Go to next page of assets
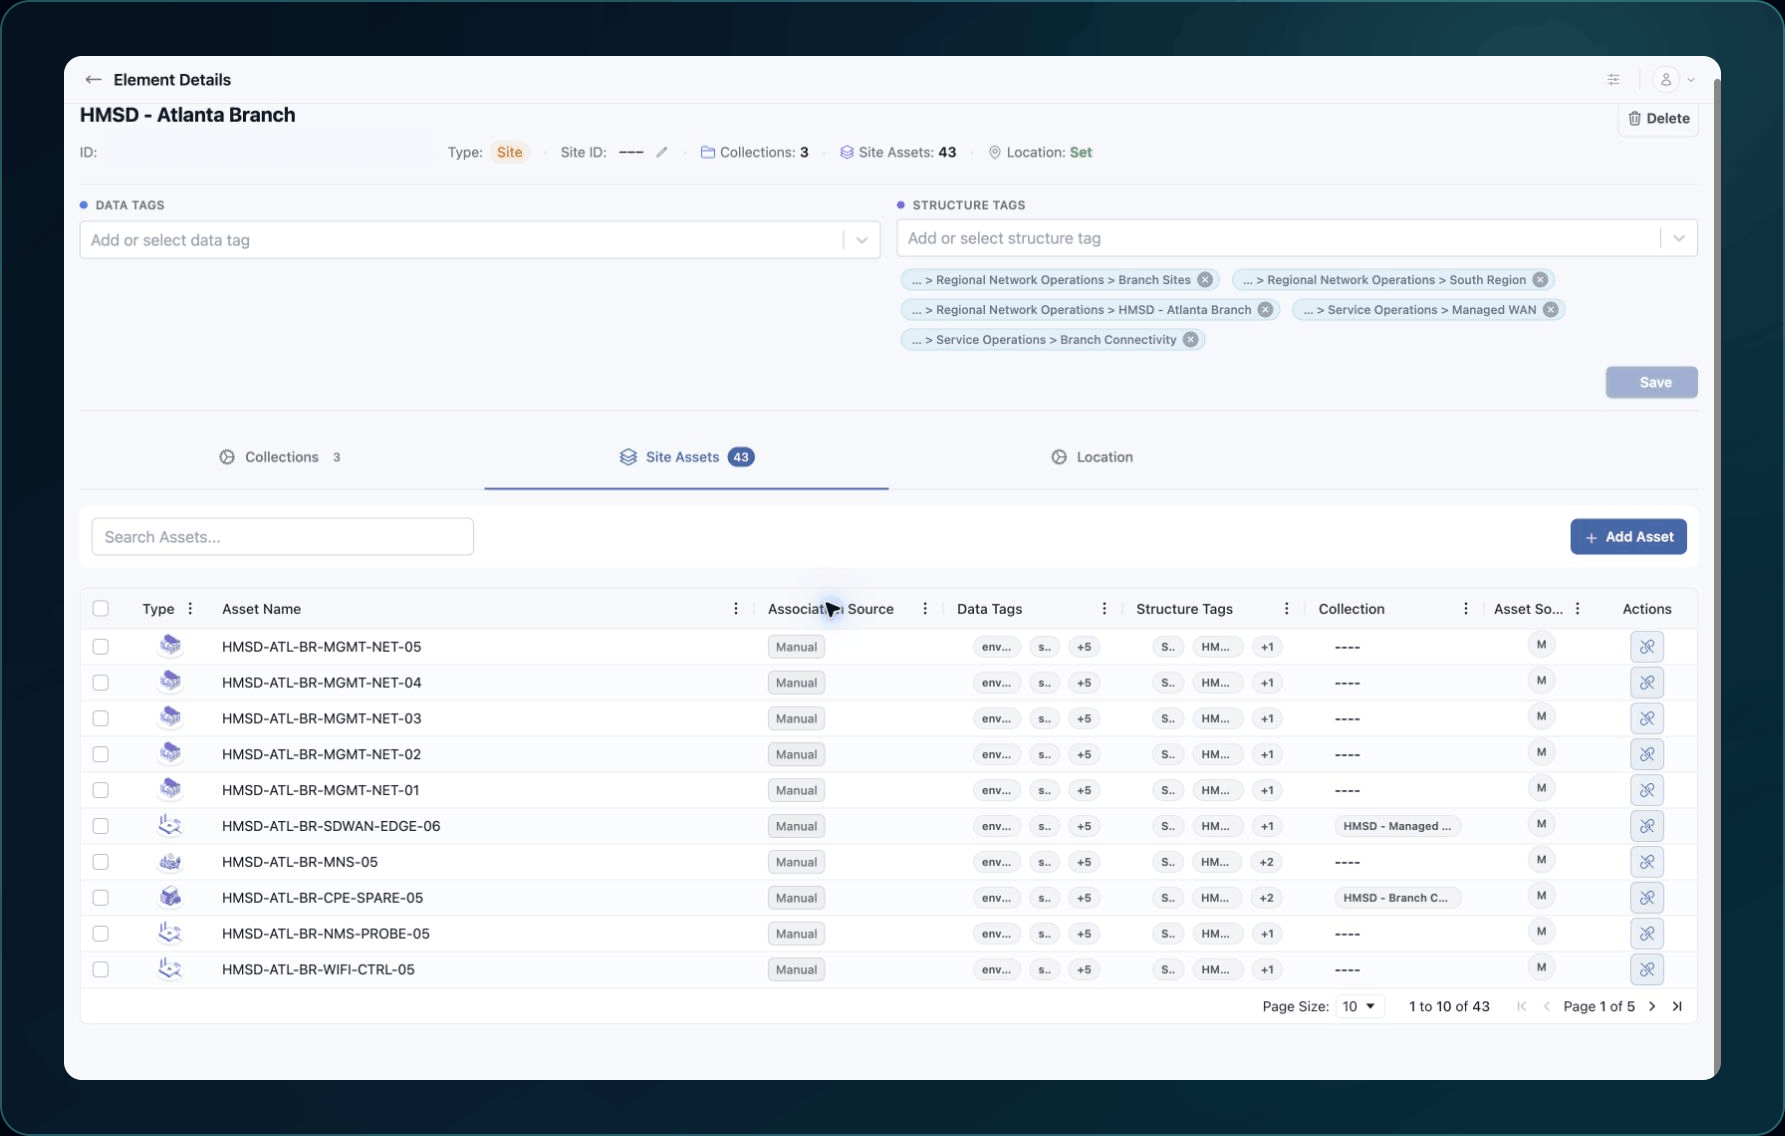Viewport: 1785px width, 1136px height. (1652, 1007)
